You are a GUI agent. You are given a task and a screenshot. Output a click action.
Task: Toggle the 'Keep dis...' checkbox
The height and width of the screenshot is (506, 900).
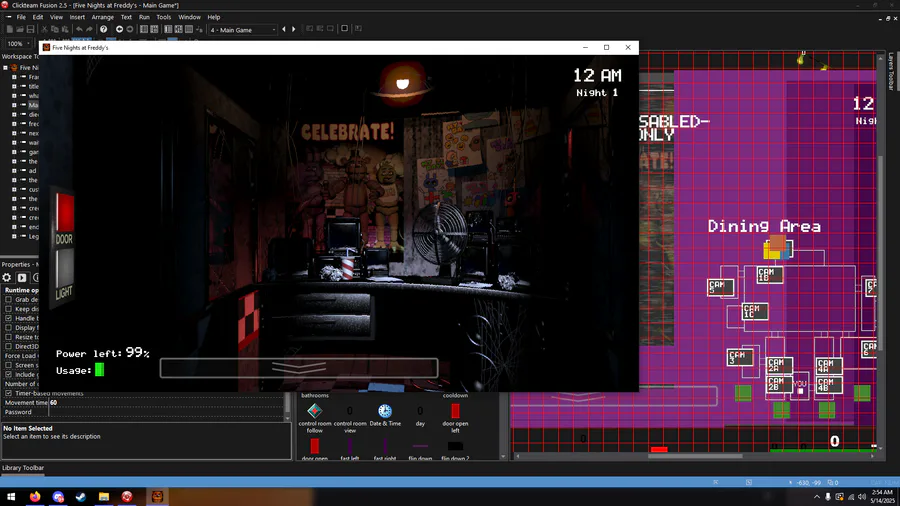click(x=9, y=309)
